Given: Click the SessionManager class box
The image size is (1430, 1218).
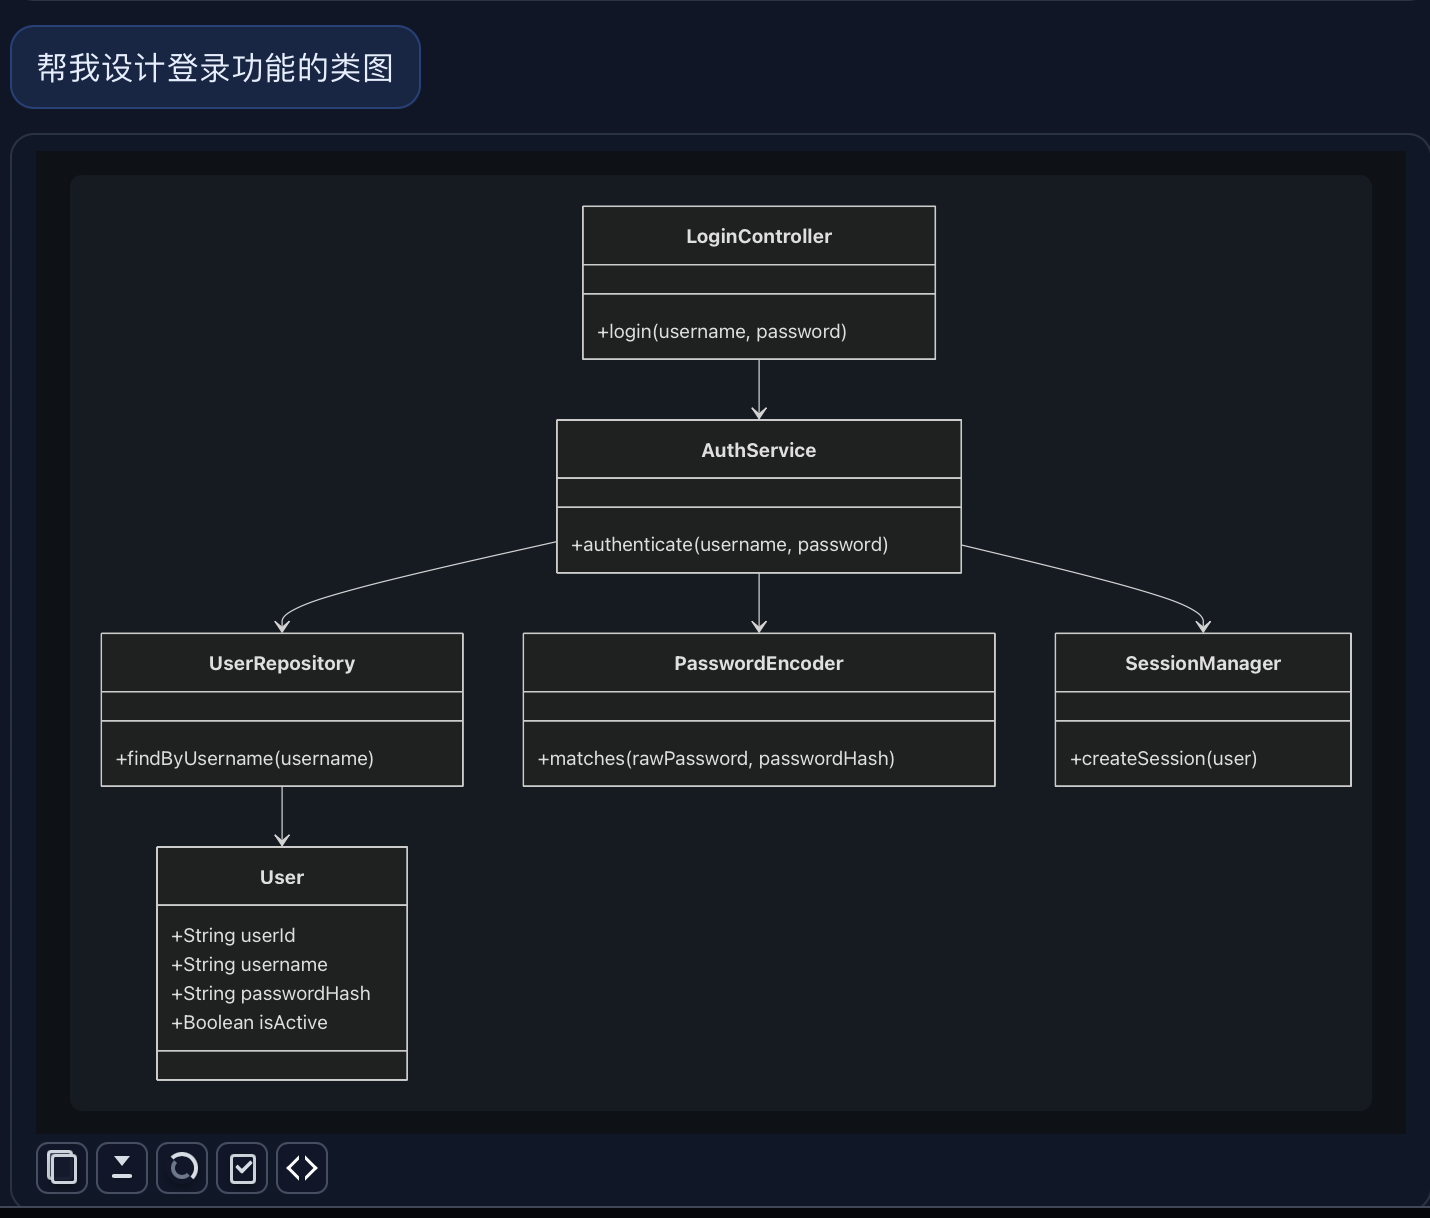Looking at the screenshot, I should (x=1202, y=663).
